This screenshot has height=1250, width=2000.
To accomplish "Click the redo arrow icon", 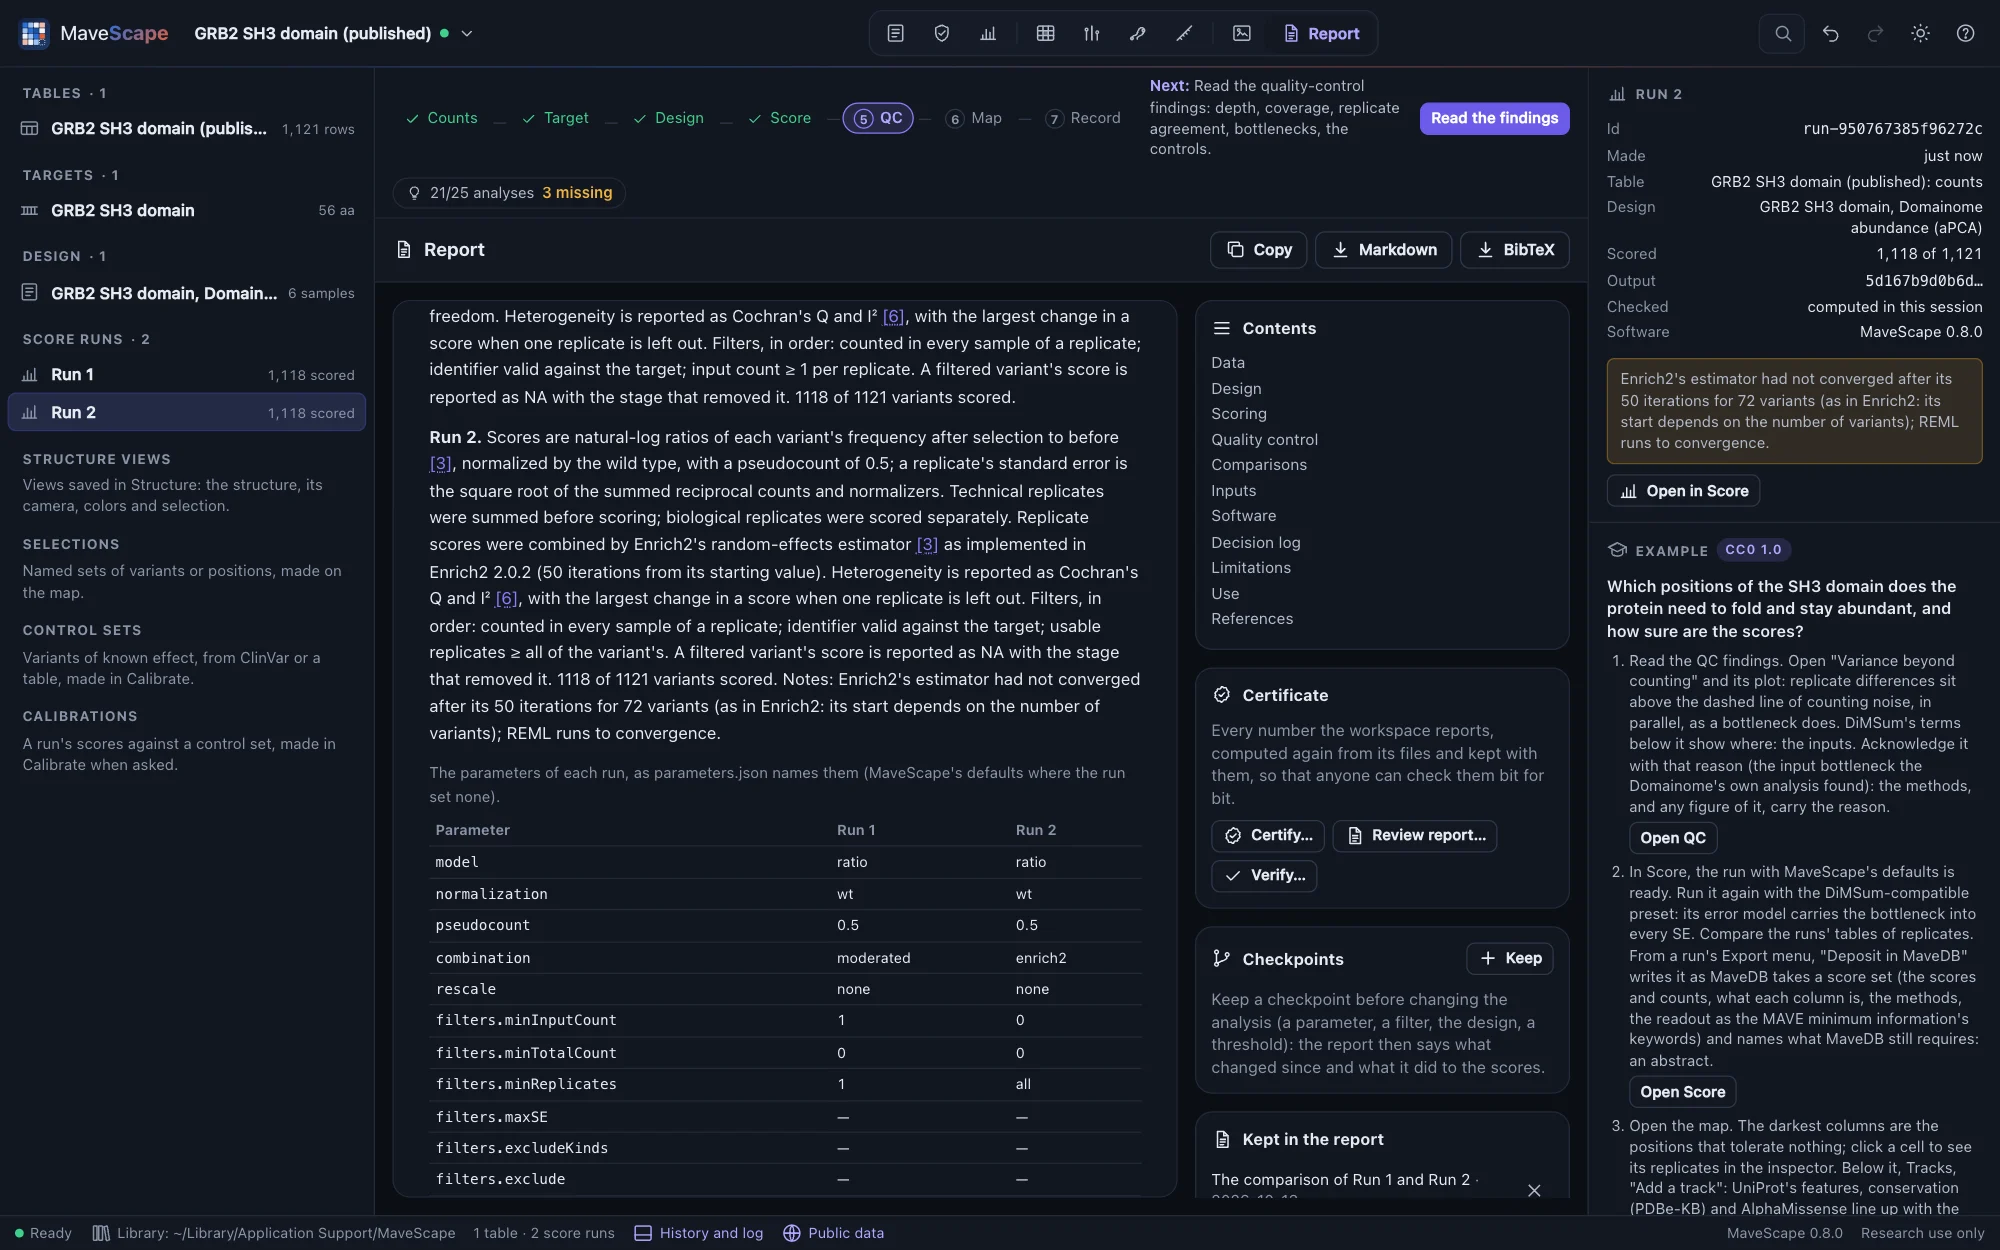I will pyautogui.click(x=1875, y=33).
